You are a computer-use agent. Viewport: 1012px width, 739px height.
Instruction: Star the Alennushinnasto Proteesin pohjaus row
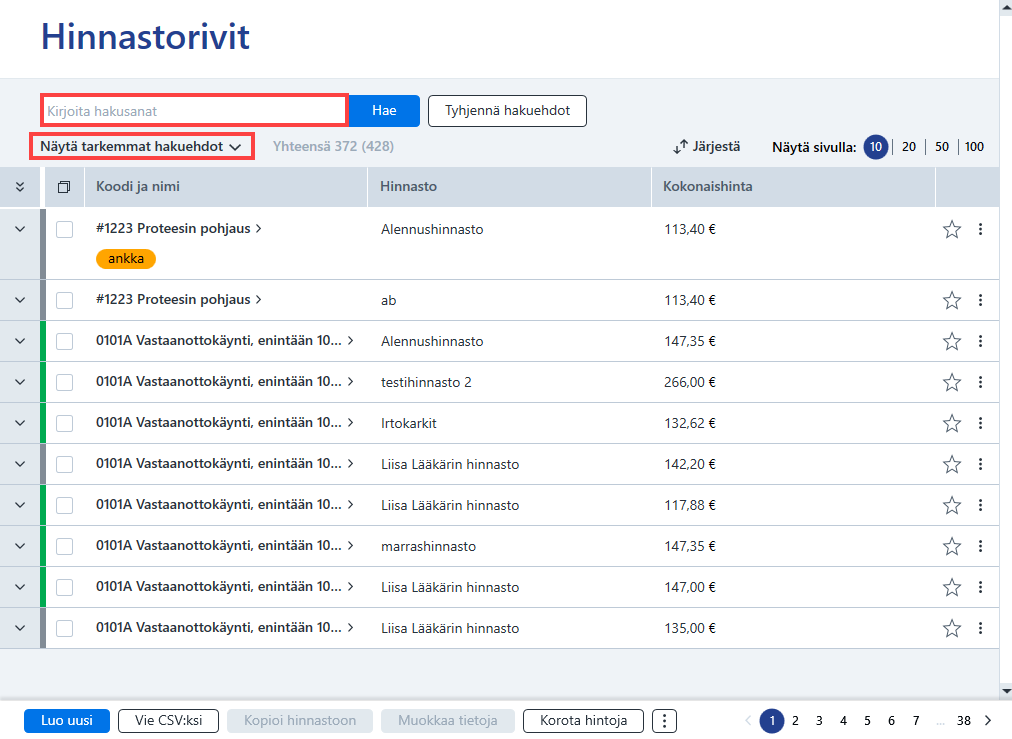click(951, 229)
